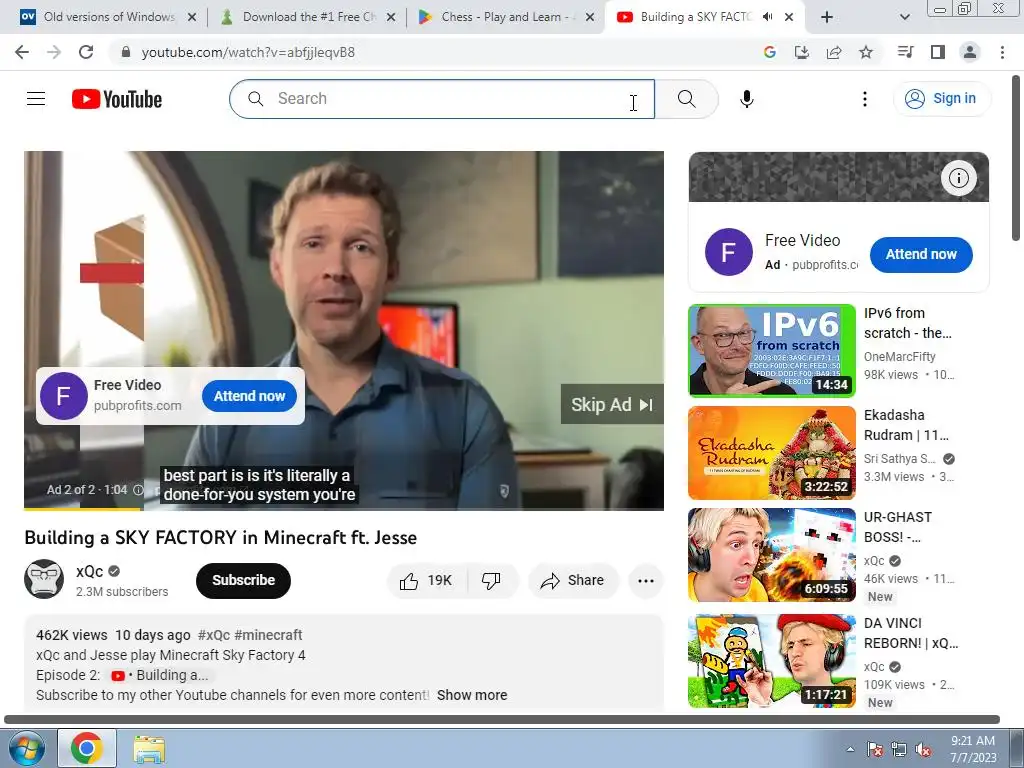
Task: Start voice search with the microphone
Action: point(746,99)
